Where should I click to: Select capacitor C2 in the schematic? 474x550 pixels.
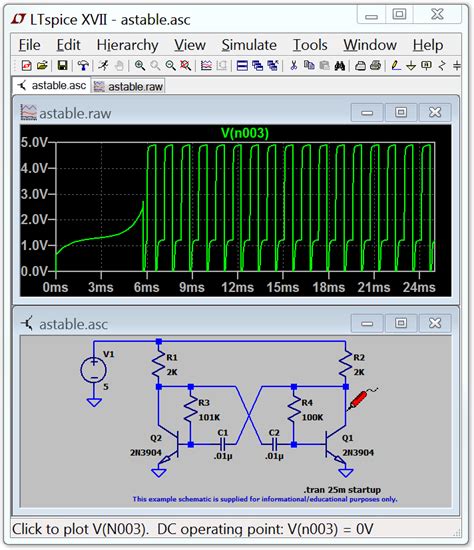[274, 445]
